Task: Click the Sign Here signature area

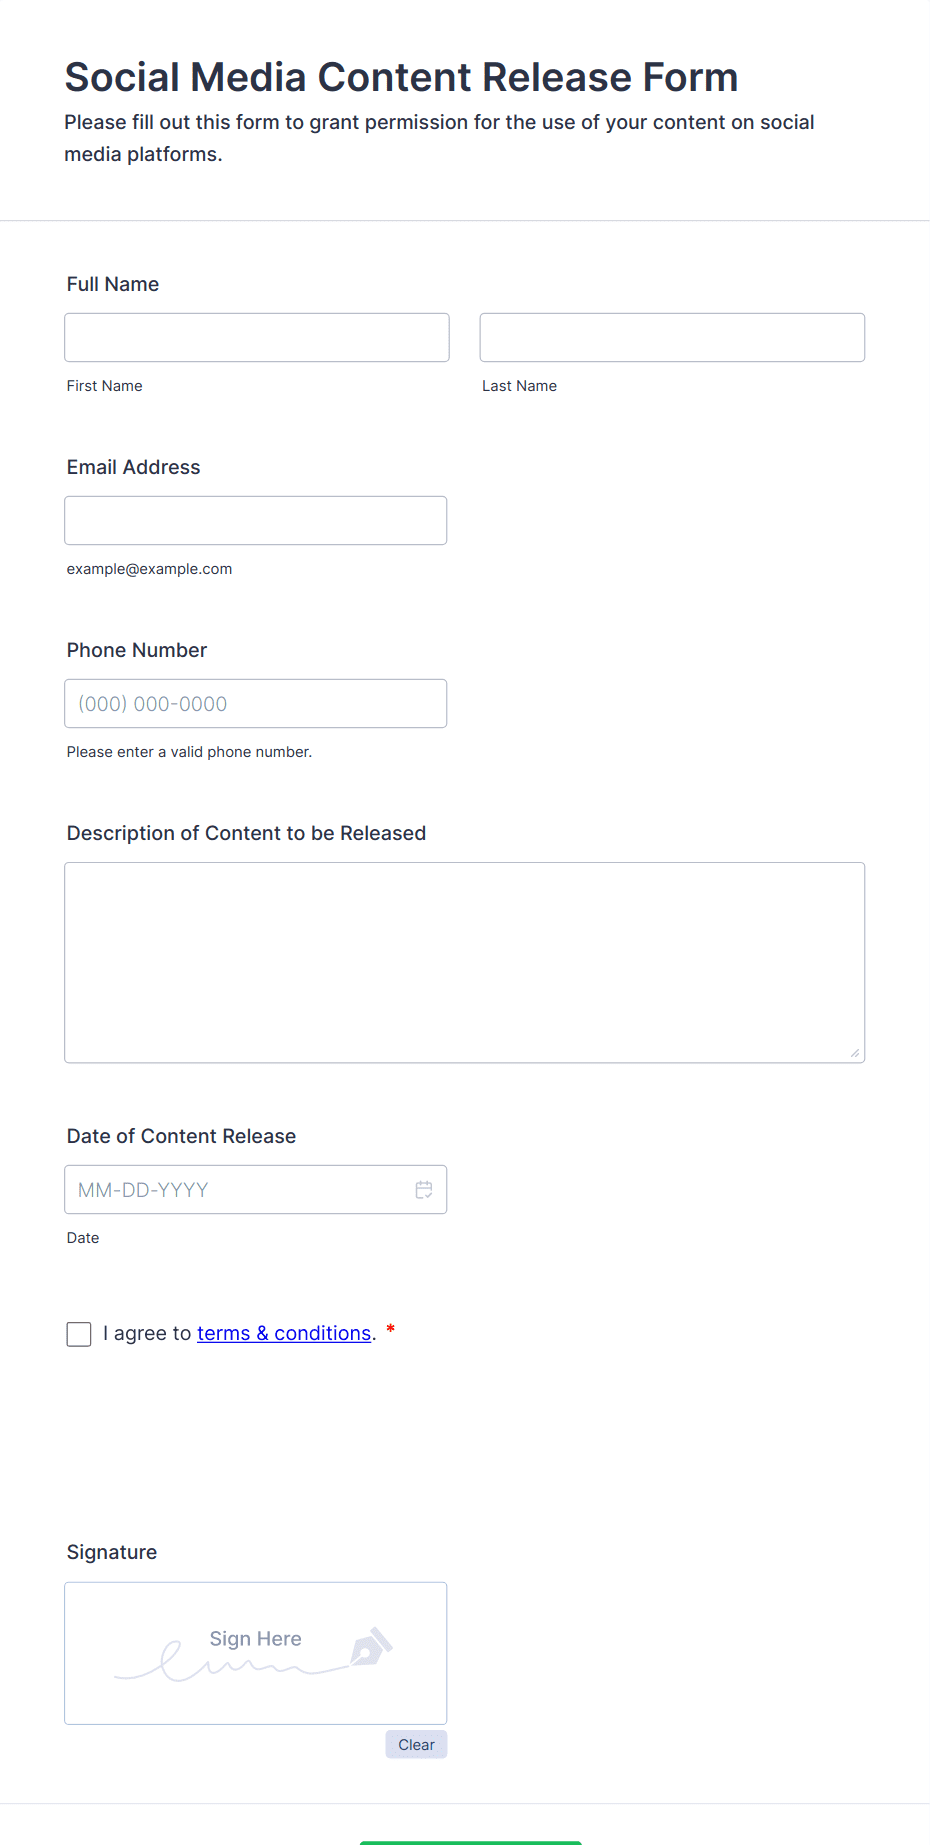Action: [256, 1653]
